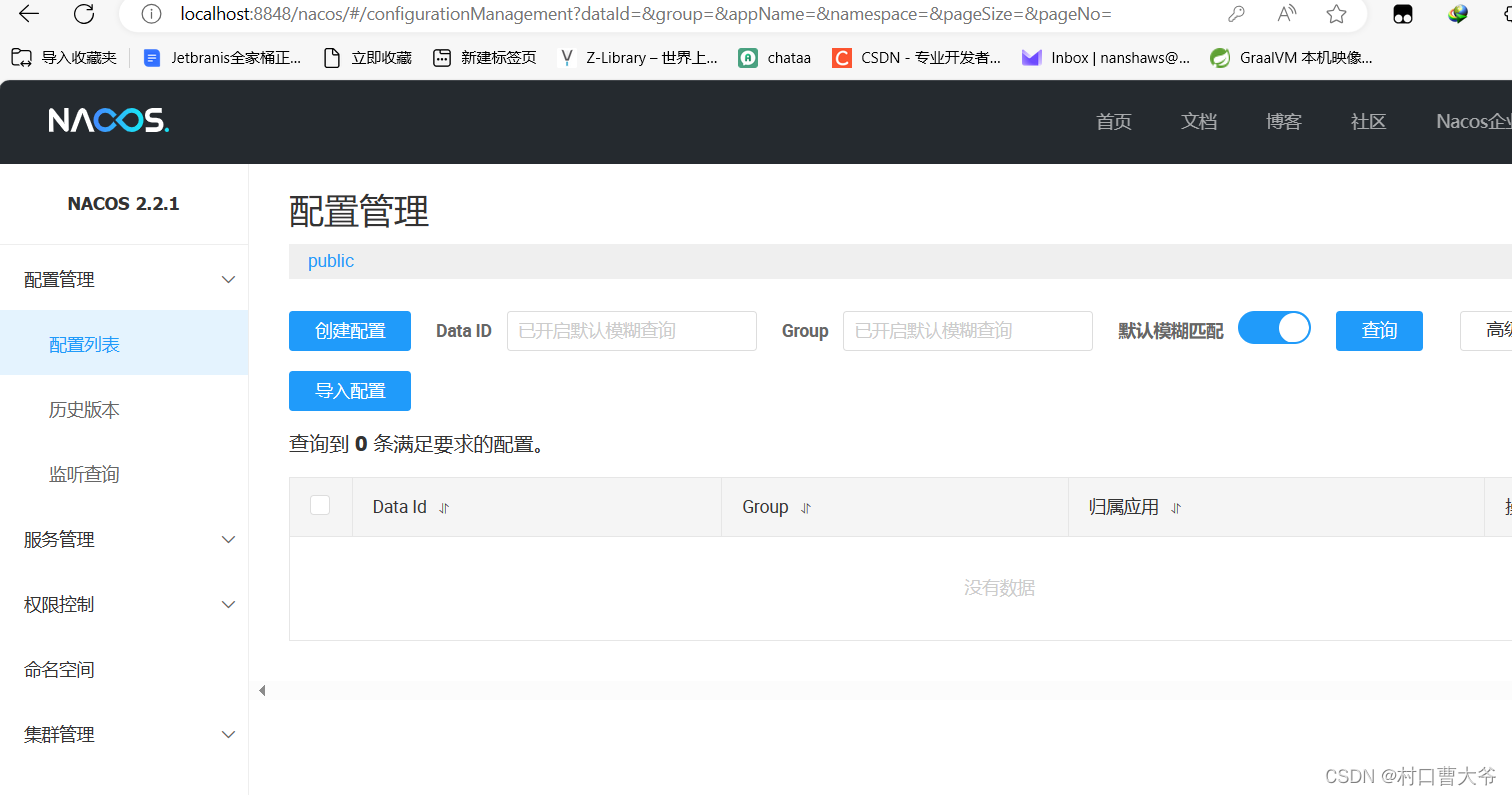The height and width of the screenshot is (795, 1512).
Task: Click the browser back arrow
Action: click(x=27, y=14)
